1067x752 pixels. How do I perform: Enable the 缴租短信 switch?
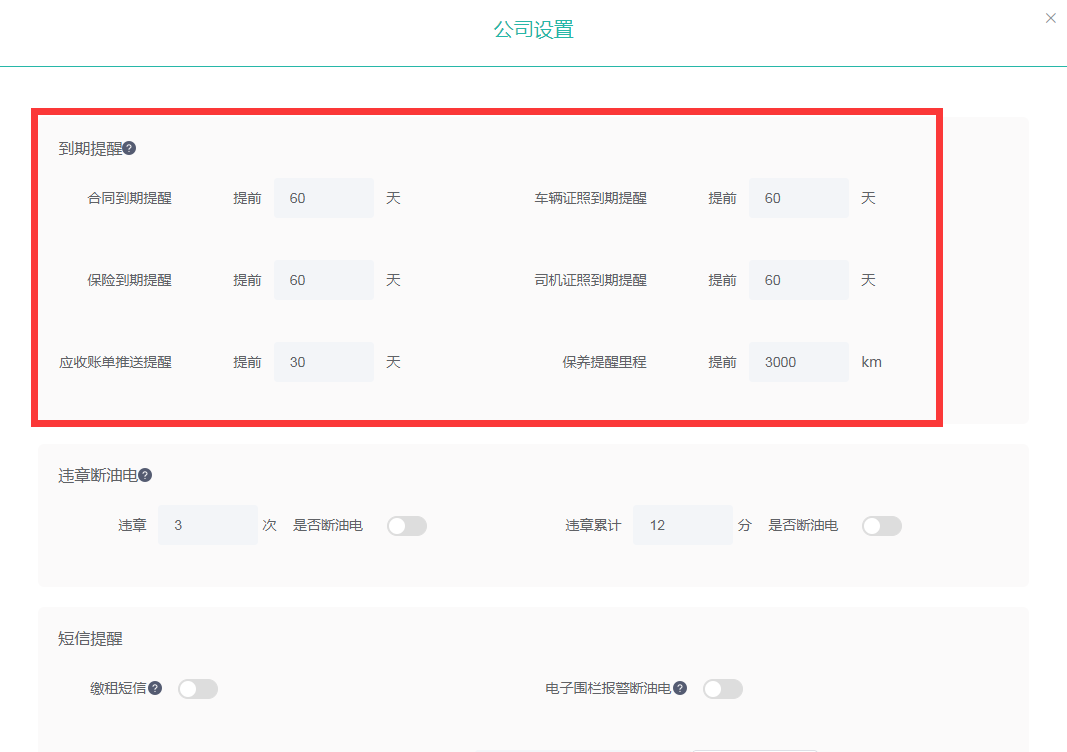click(198, 689)
